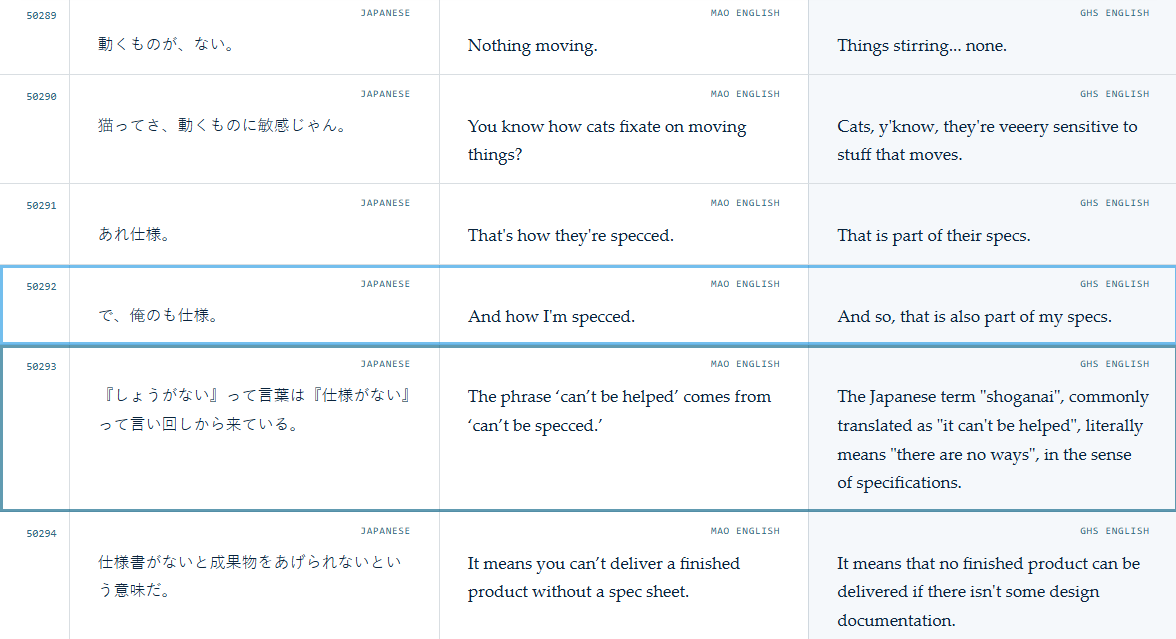Image resolution: width=1176 pixels, height=639 pixels.
Task: Click line number 50293
Action: [x=41, y=367]
